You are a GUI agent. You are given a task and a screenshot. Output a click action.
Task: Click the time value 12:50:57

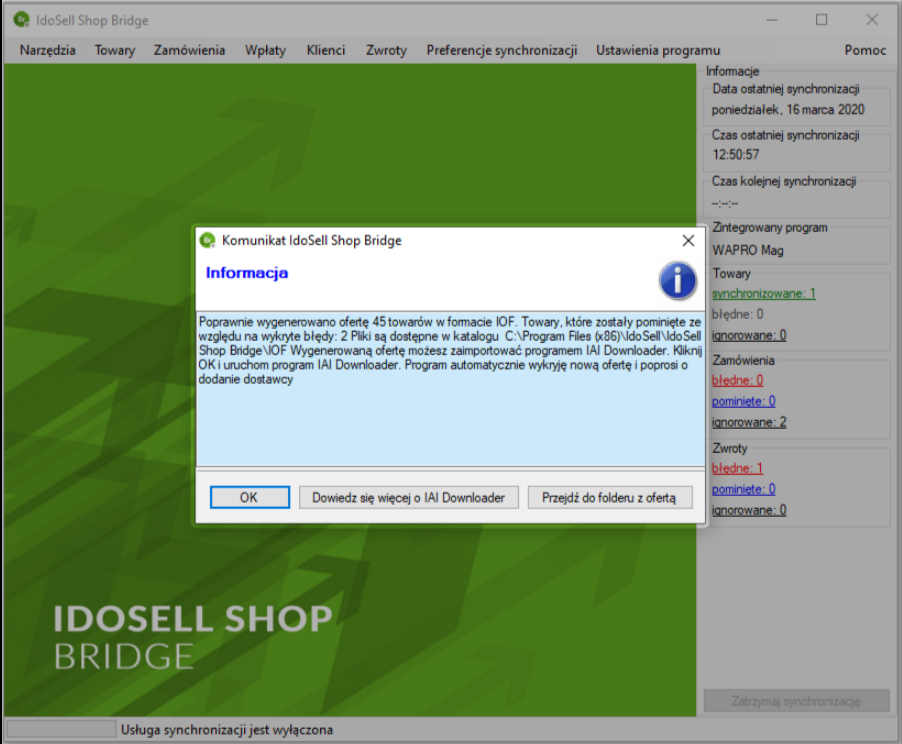pyautogui.click(x=736, y=155)
